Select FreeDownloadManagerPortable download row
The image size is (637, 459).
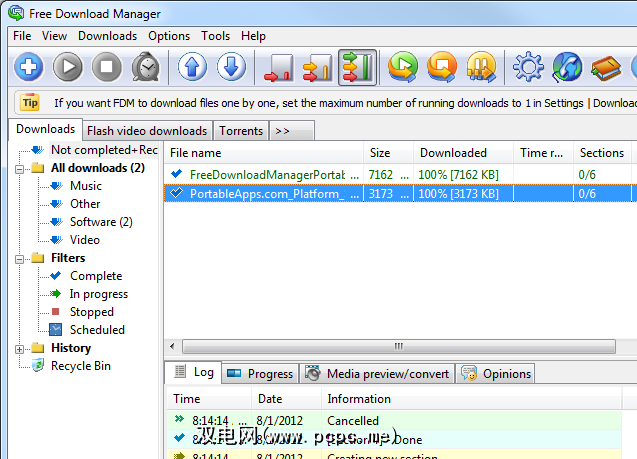(400, 175)
